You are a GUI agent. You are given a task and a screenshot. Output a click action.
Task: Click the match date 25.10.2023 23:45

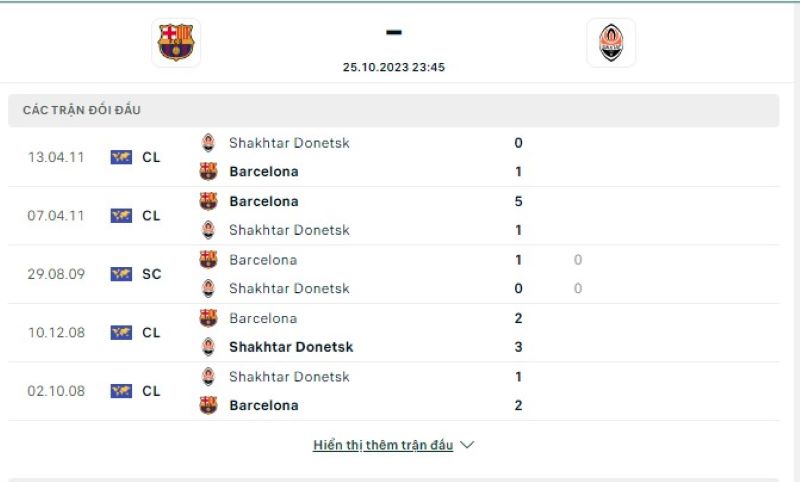click(x=393, y=67)
